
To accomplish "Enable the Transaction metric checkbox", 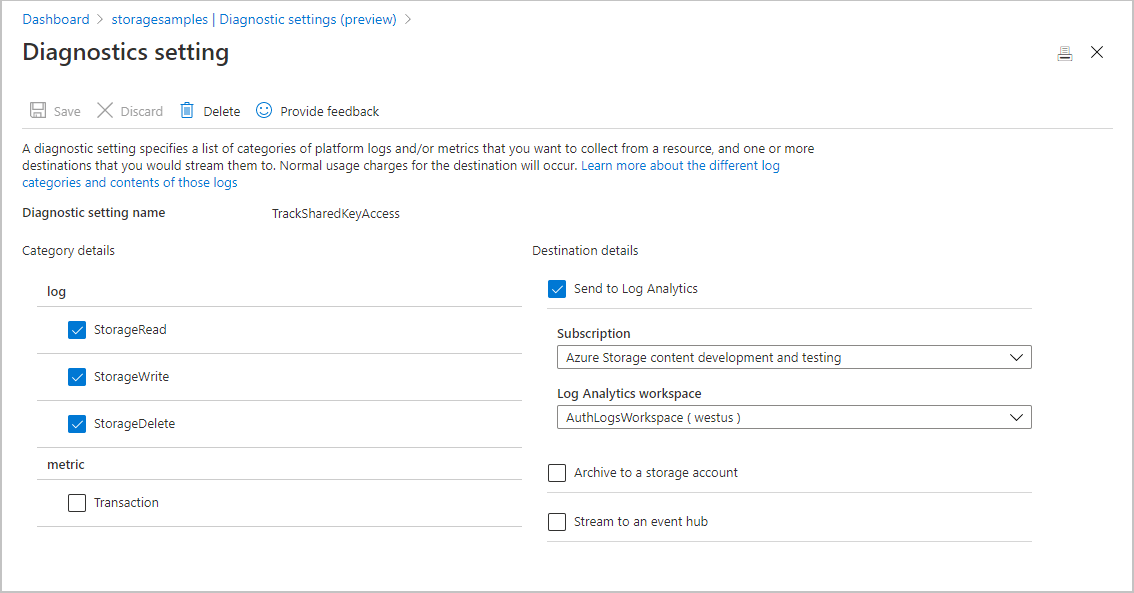I will (77, 502).
